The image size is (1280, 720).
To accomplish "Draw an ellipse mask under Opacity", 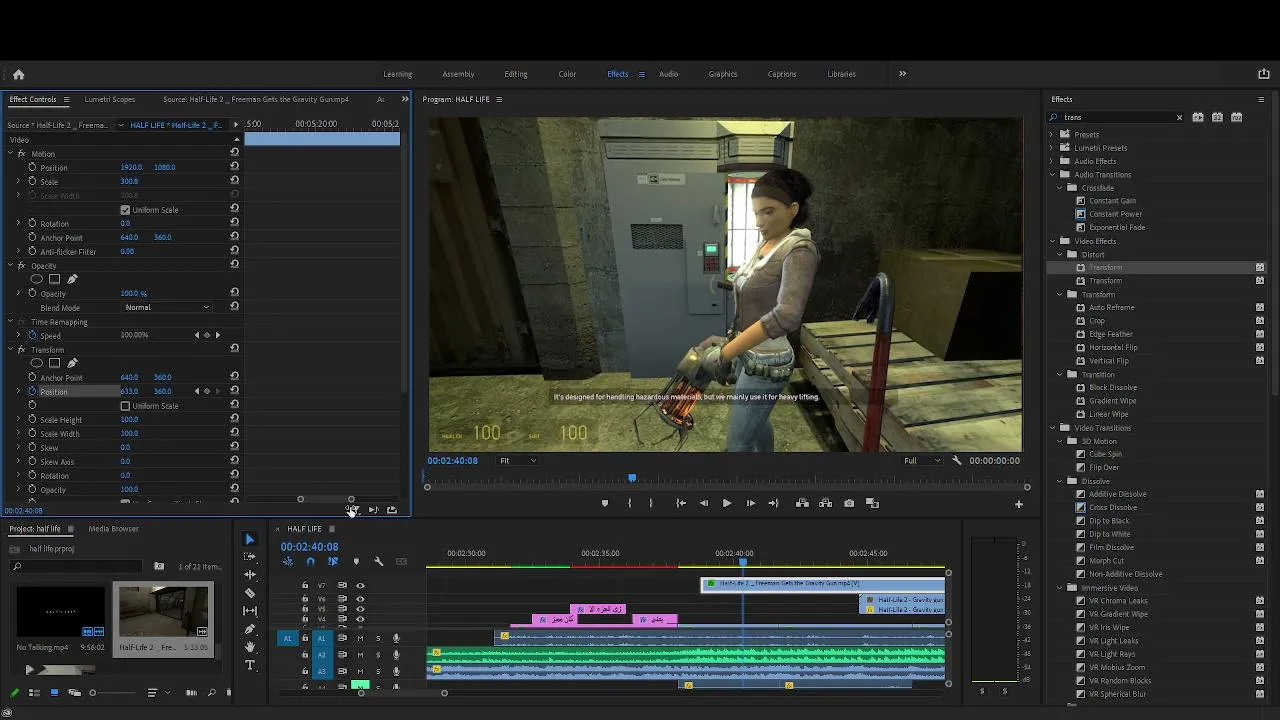I will pos(38,279).
